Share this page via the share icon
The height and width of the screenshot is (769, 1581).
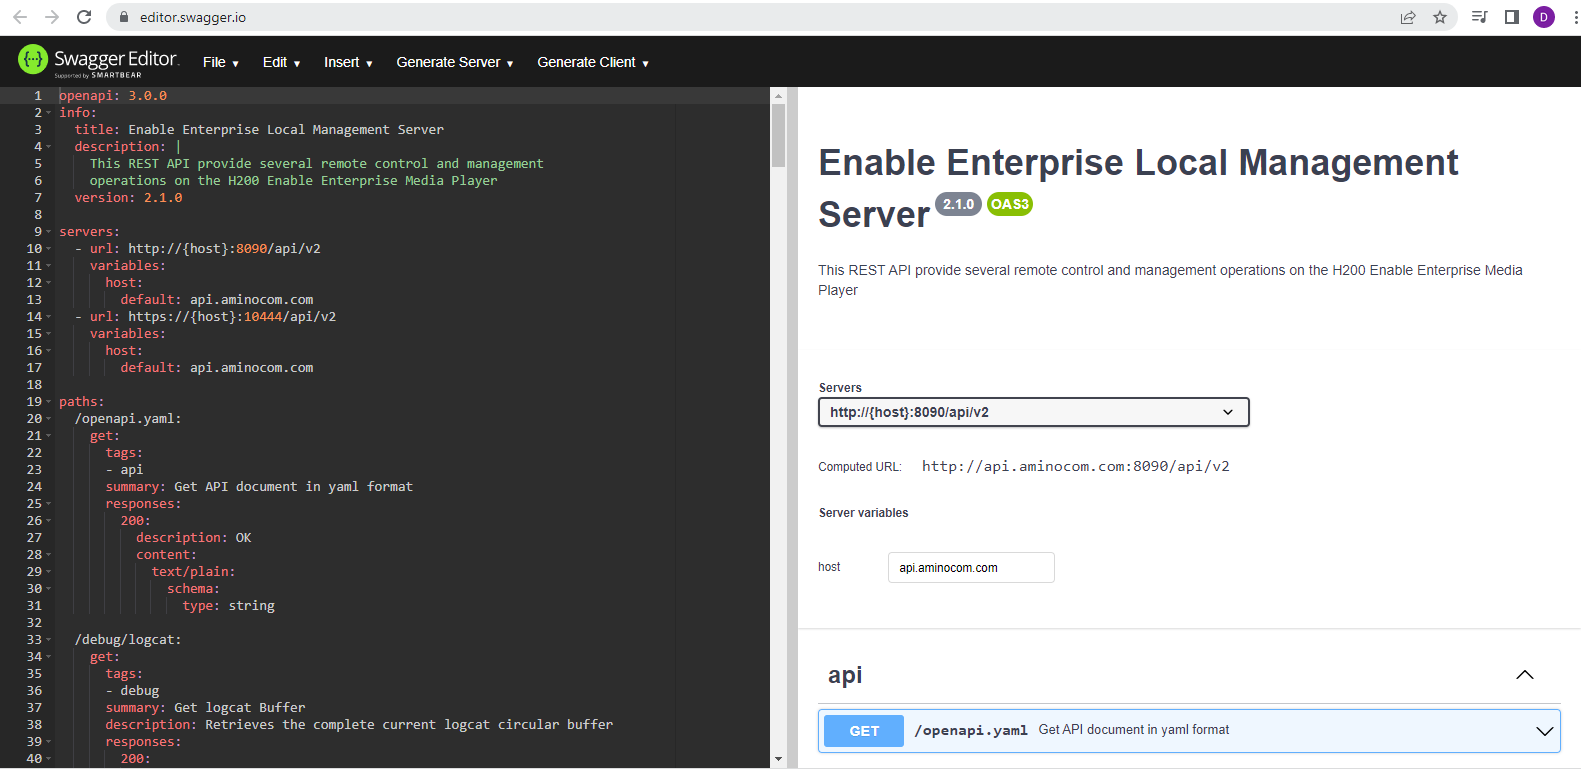tap(1408, 17)
